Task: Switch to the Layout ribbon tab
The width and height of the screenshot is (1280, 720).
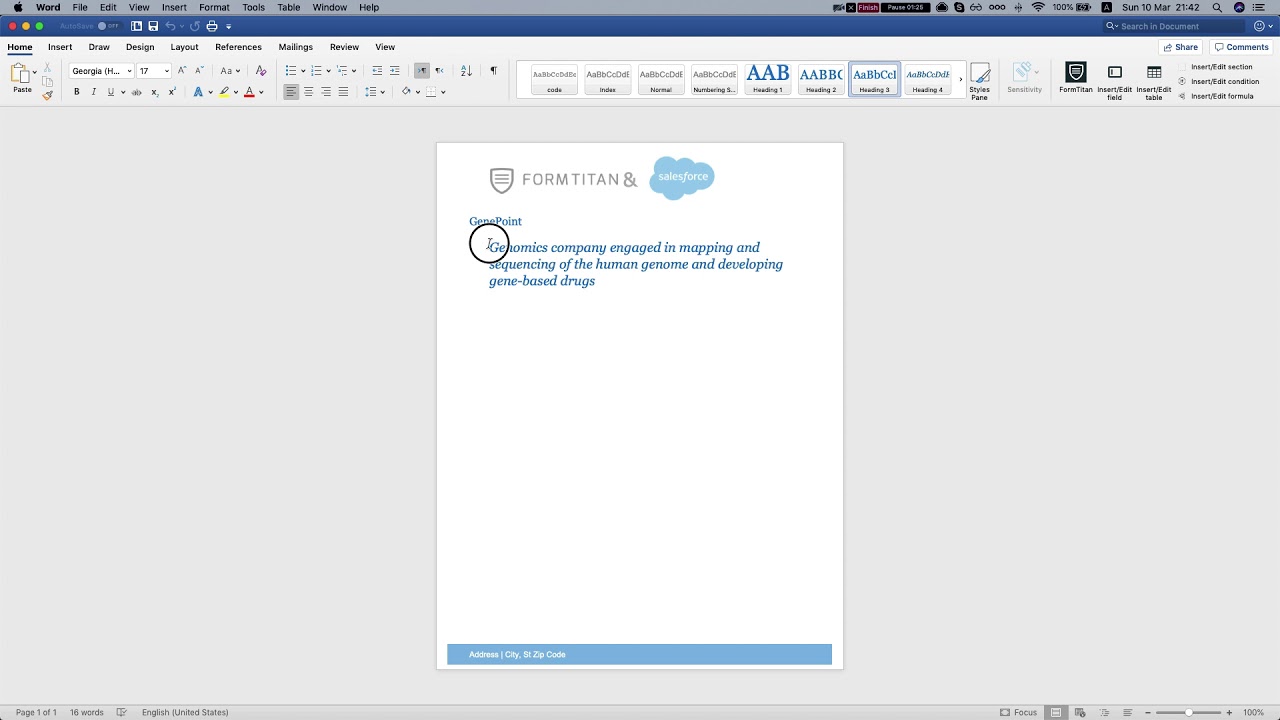Action: [x=184, y=47]
